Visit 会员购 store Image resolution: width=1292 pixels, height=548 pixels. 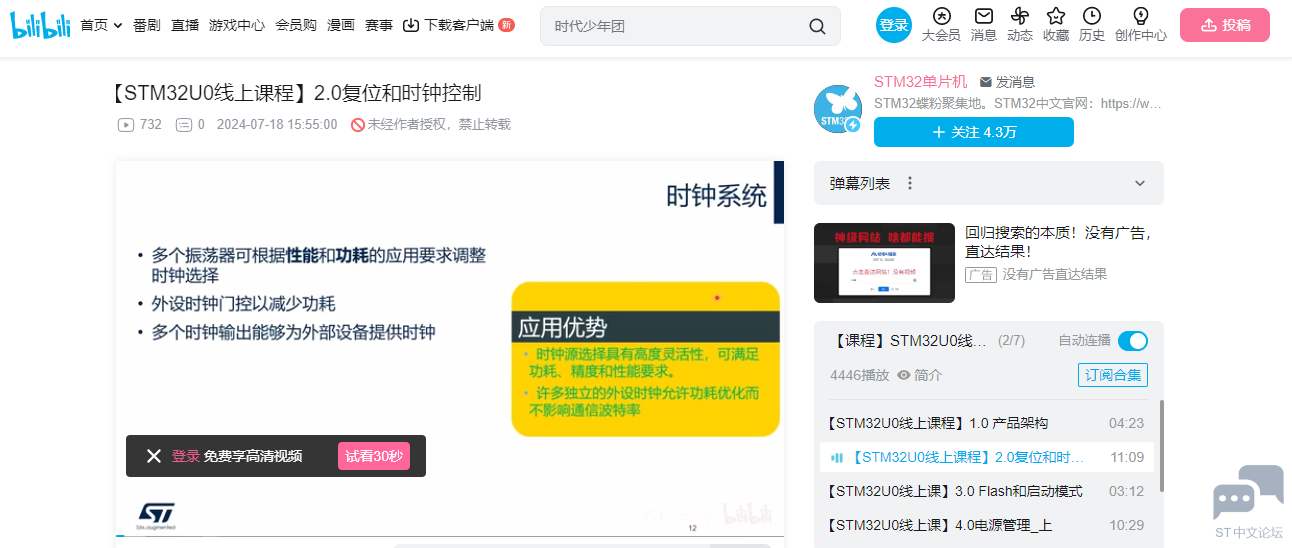[296, 25]
